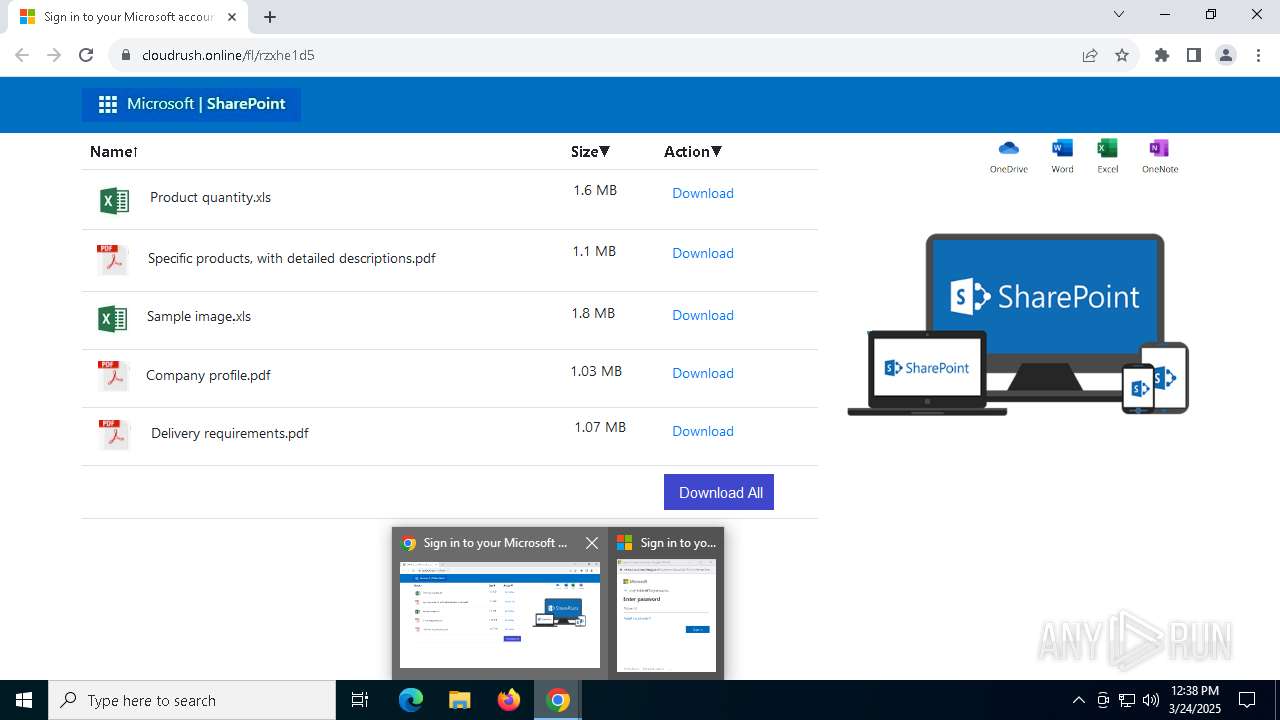Open Microsoft Edge from the taskbar
Screen dimensions: 1280x720
(411, 700)
